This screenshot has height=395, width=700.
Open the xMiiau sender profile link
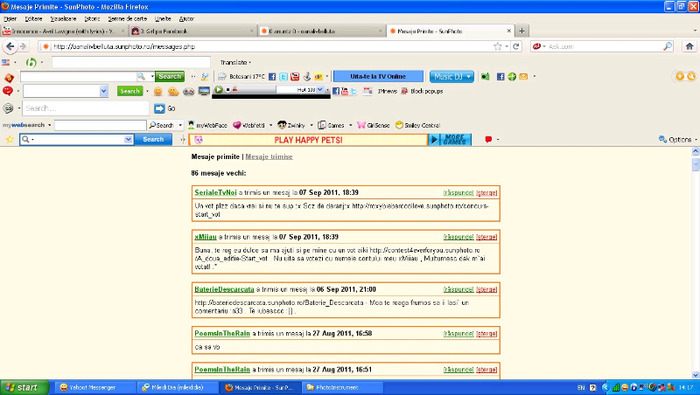[x=205, y=237]
